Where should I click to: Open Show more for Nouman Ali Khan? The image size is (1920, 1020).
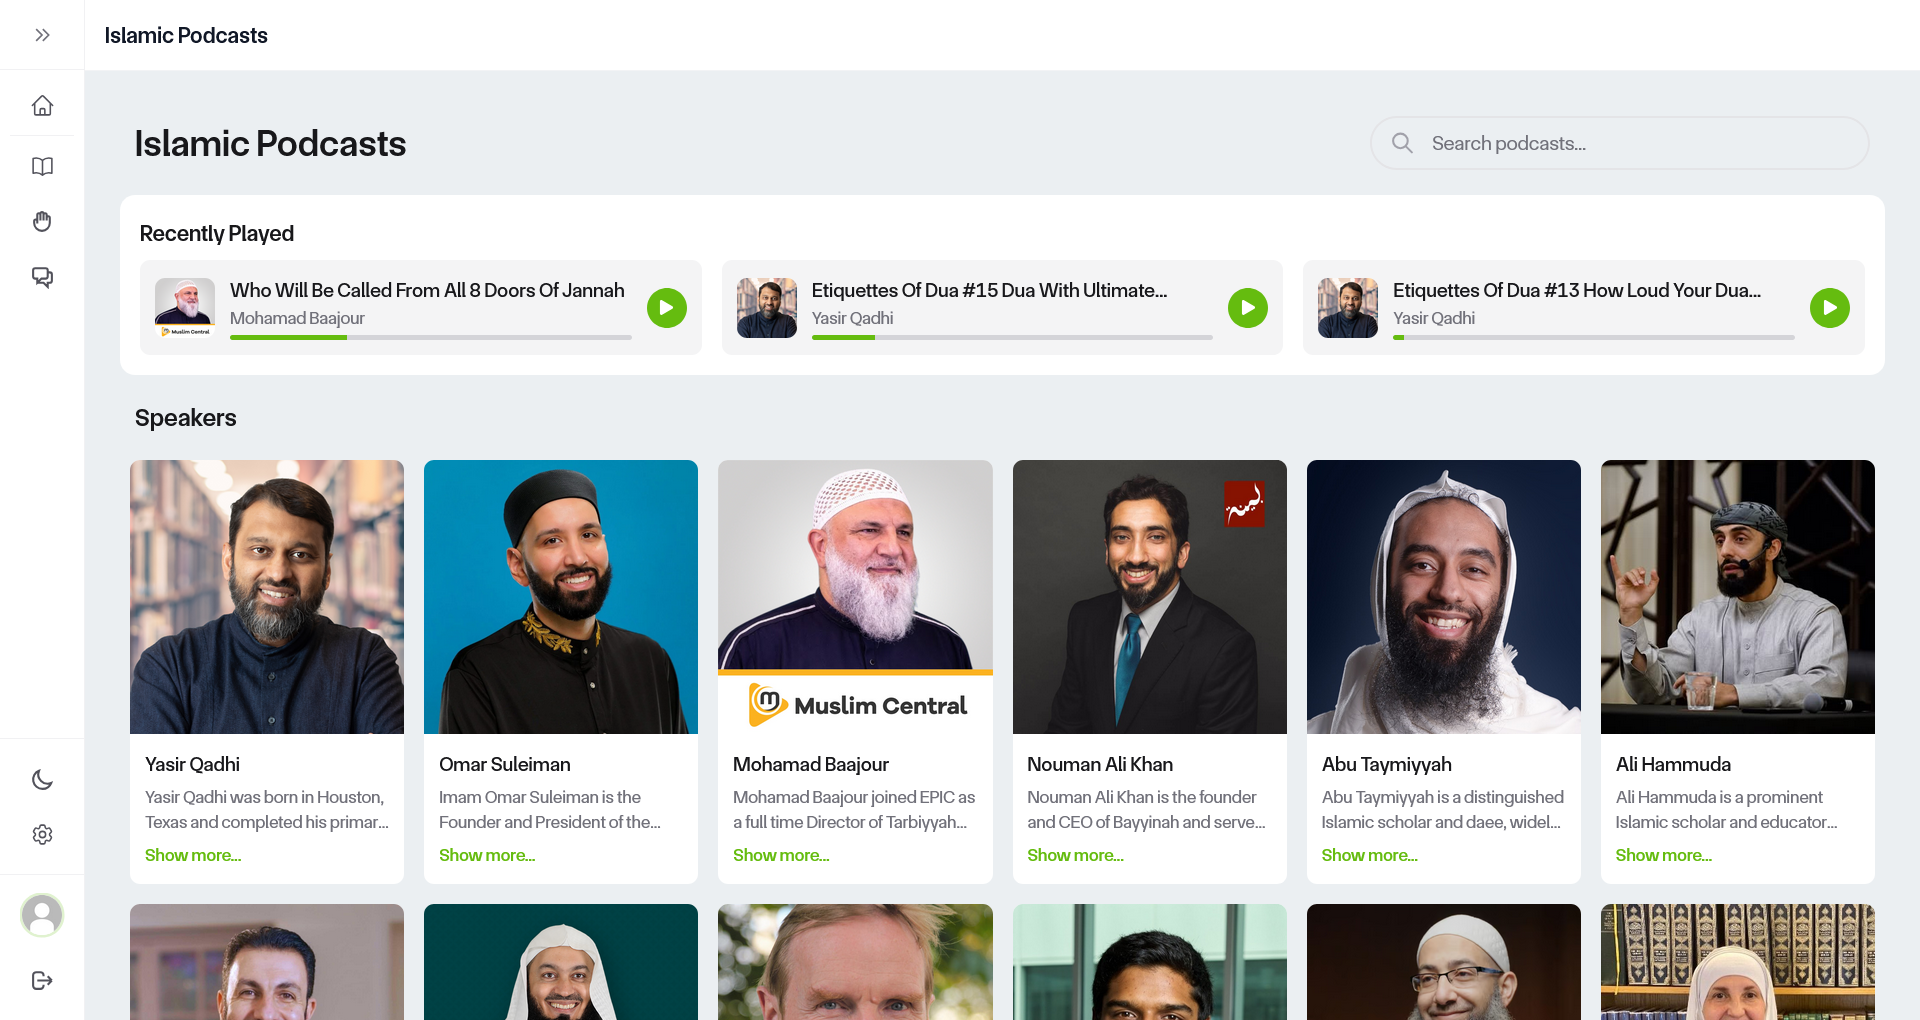coord(1075,855)
